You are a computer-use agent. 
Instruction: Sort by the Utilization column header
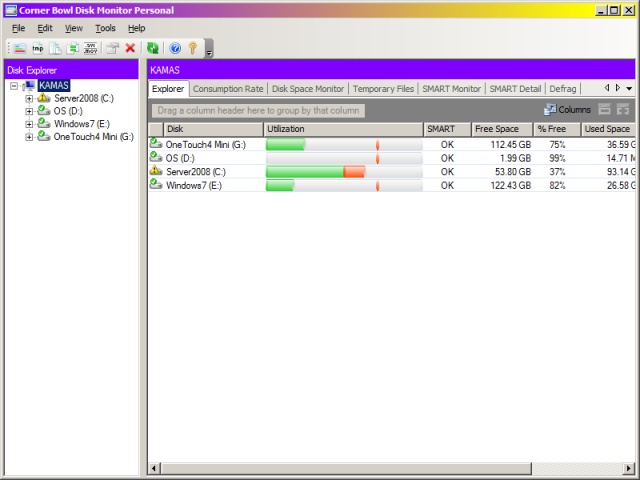(343, 129)
